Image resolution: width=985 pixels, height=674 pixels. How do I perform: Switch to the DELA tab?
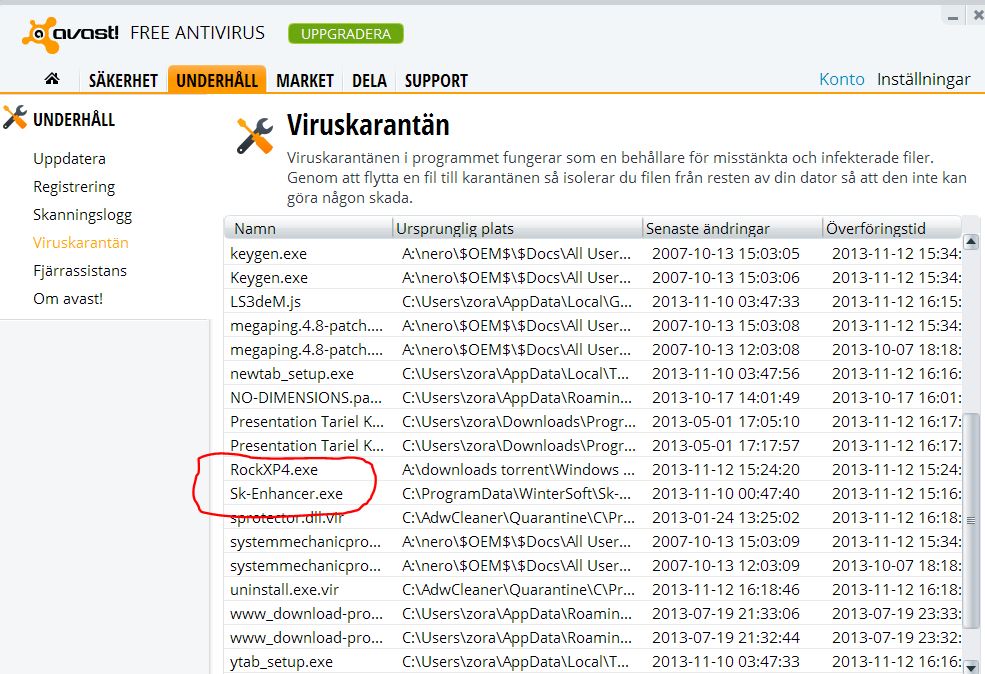(x=369, y=80)
